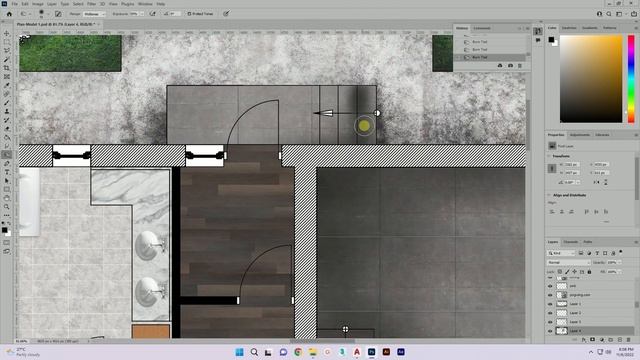
Task: Click the align left edges button
Action: pos(552,211)
